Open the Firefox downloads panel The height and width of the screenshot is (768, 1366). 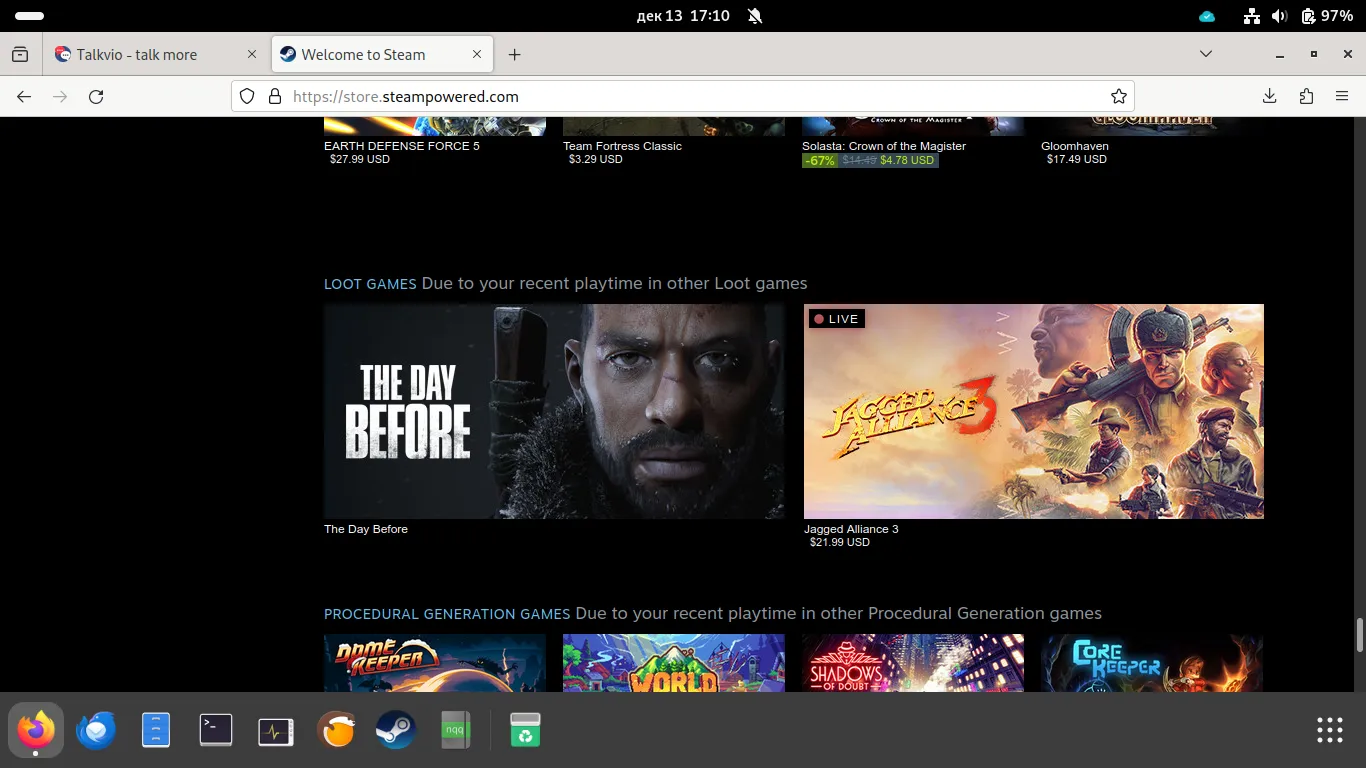point(1269,97)
